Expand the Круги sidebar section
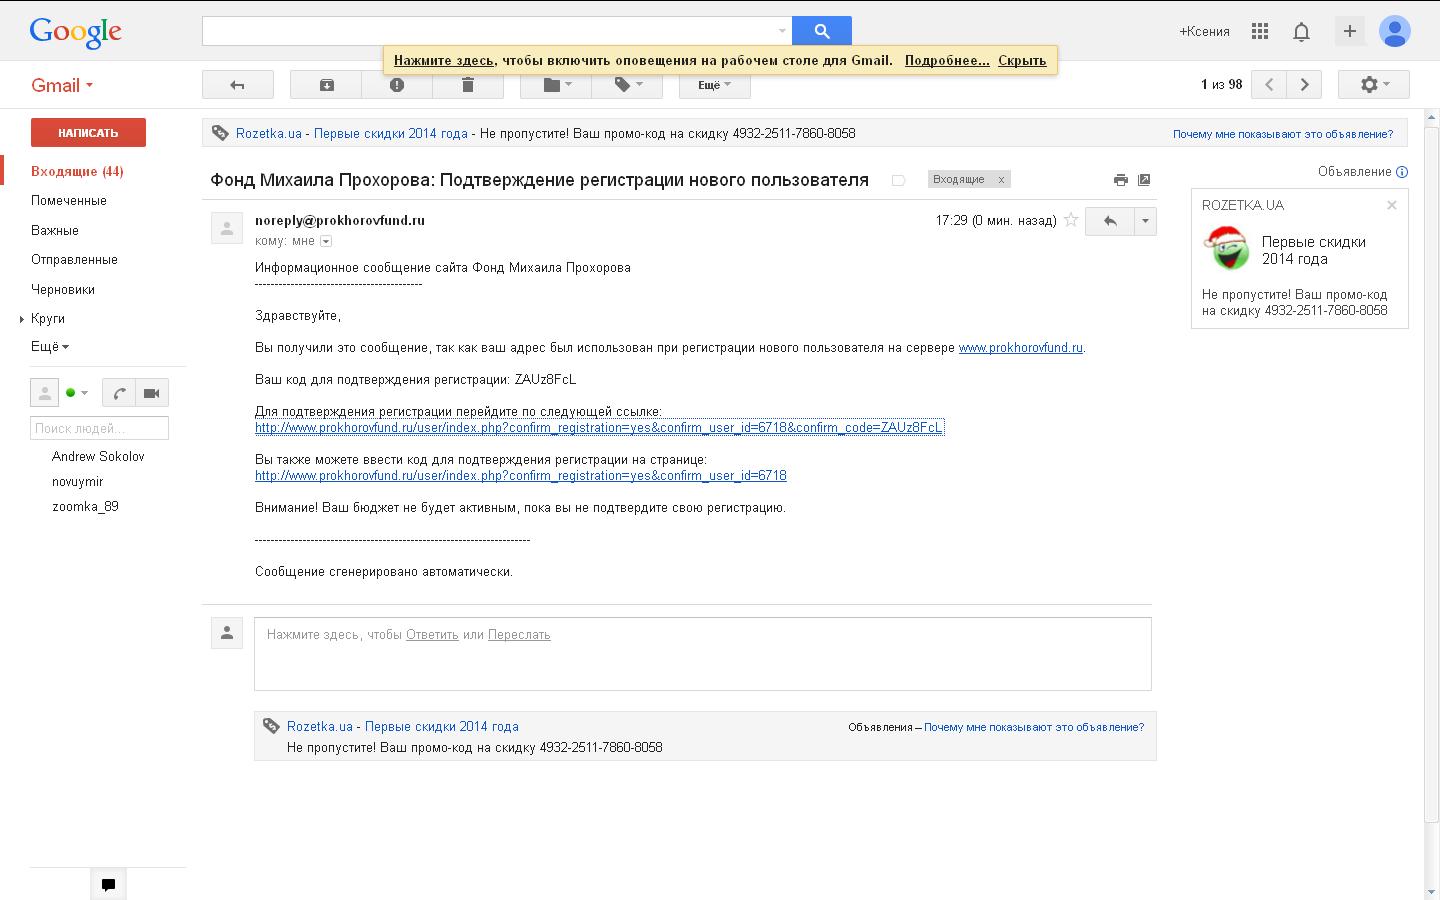The width and height of the screenshot is (1440, 900). pyautogui.click(x=22, y=319)
